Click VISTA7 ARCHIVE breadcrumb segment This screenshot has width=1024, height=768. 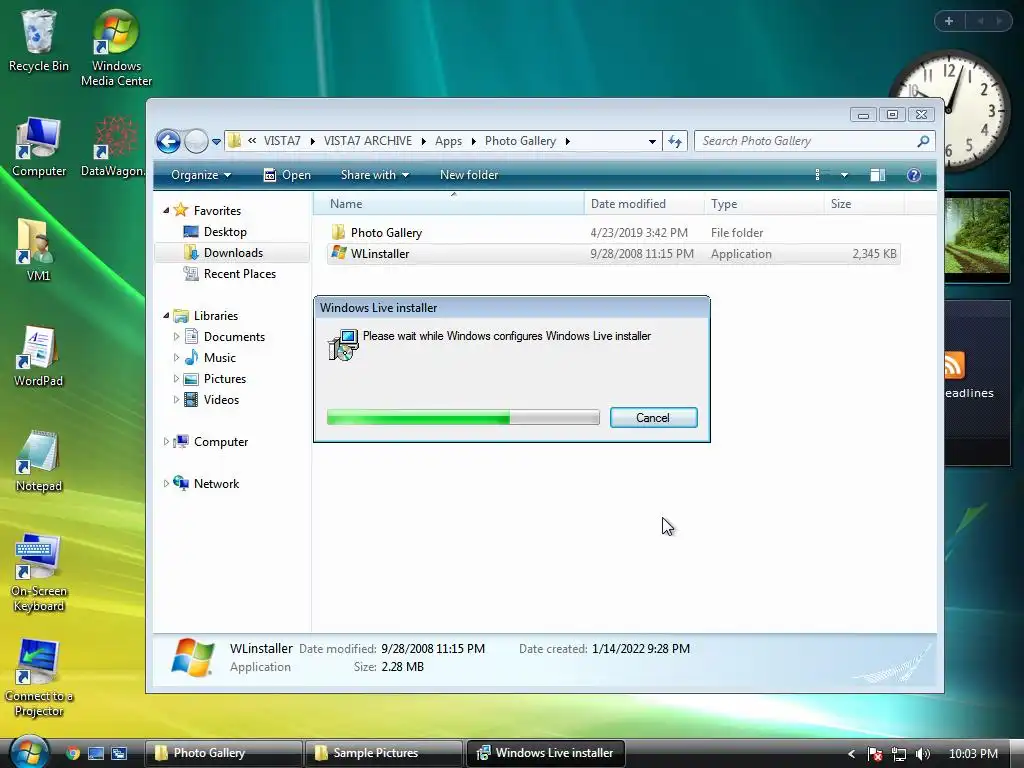pyautogui.click(x=368, y=141)
